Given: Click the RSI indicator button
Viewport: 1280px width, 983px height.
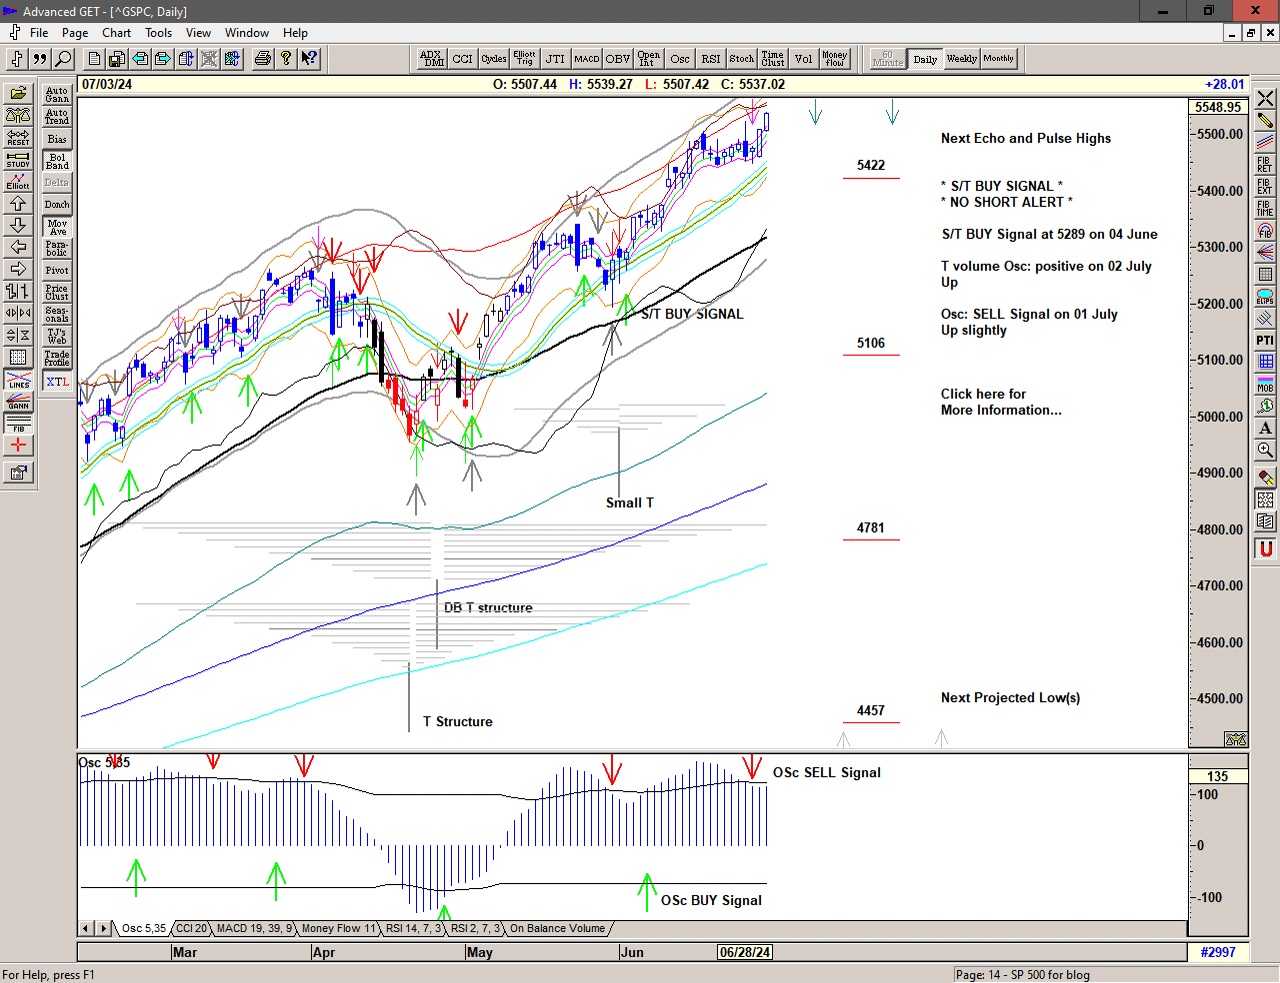Looking at the screenshot, I should (710, 59).
